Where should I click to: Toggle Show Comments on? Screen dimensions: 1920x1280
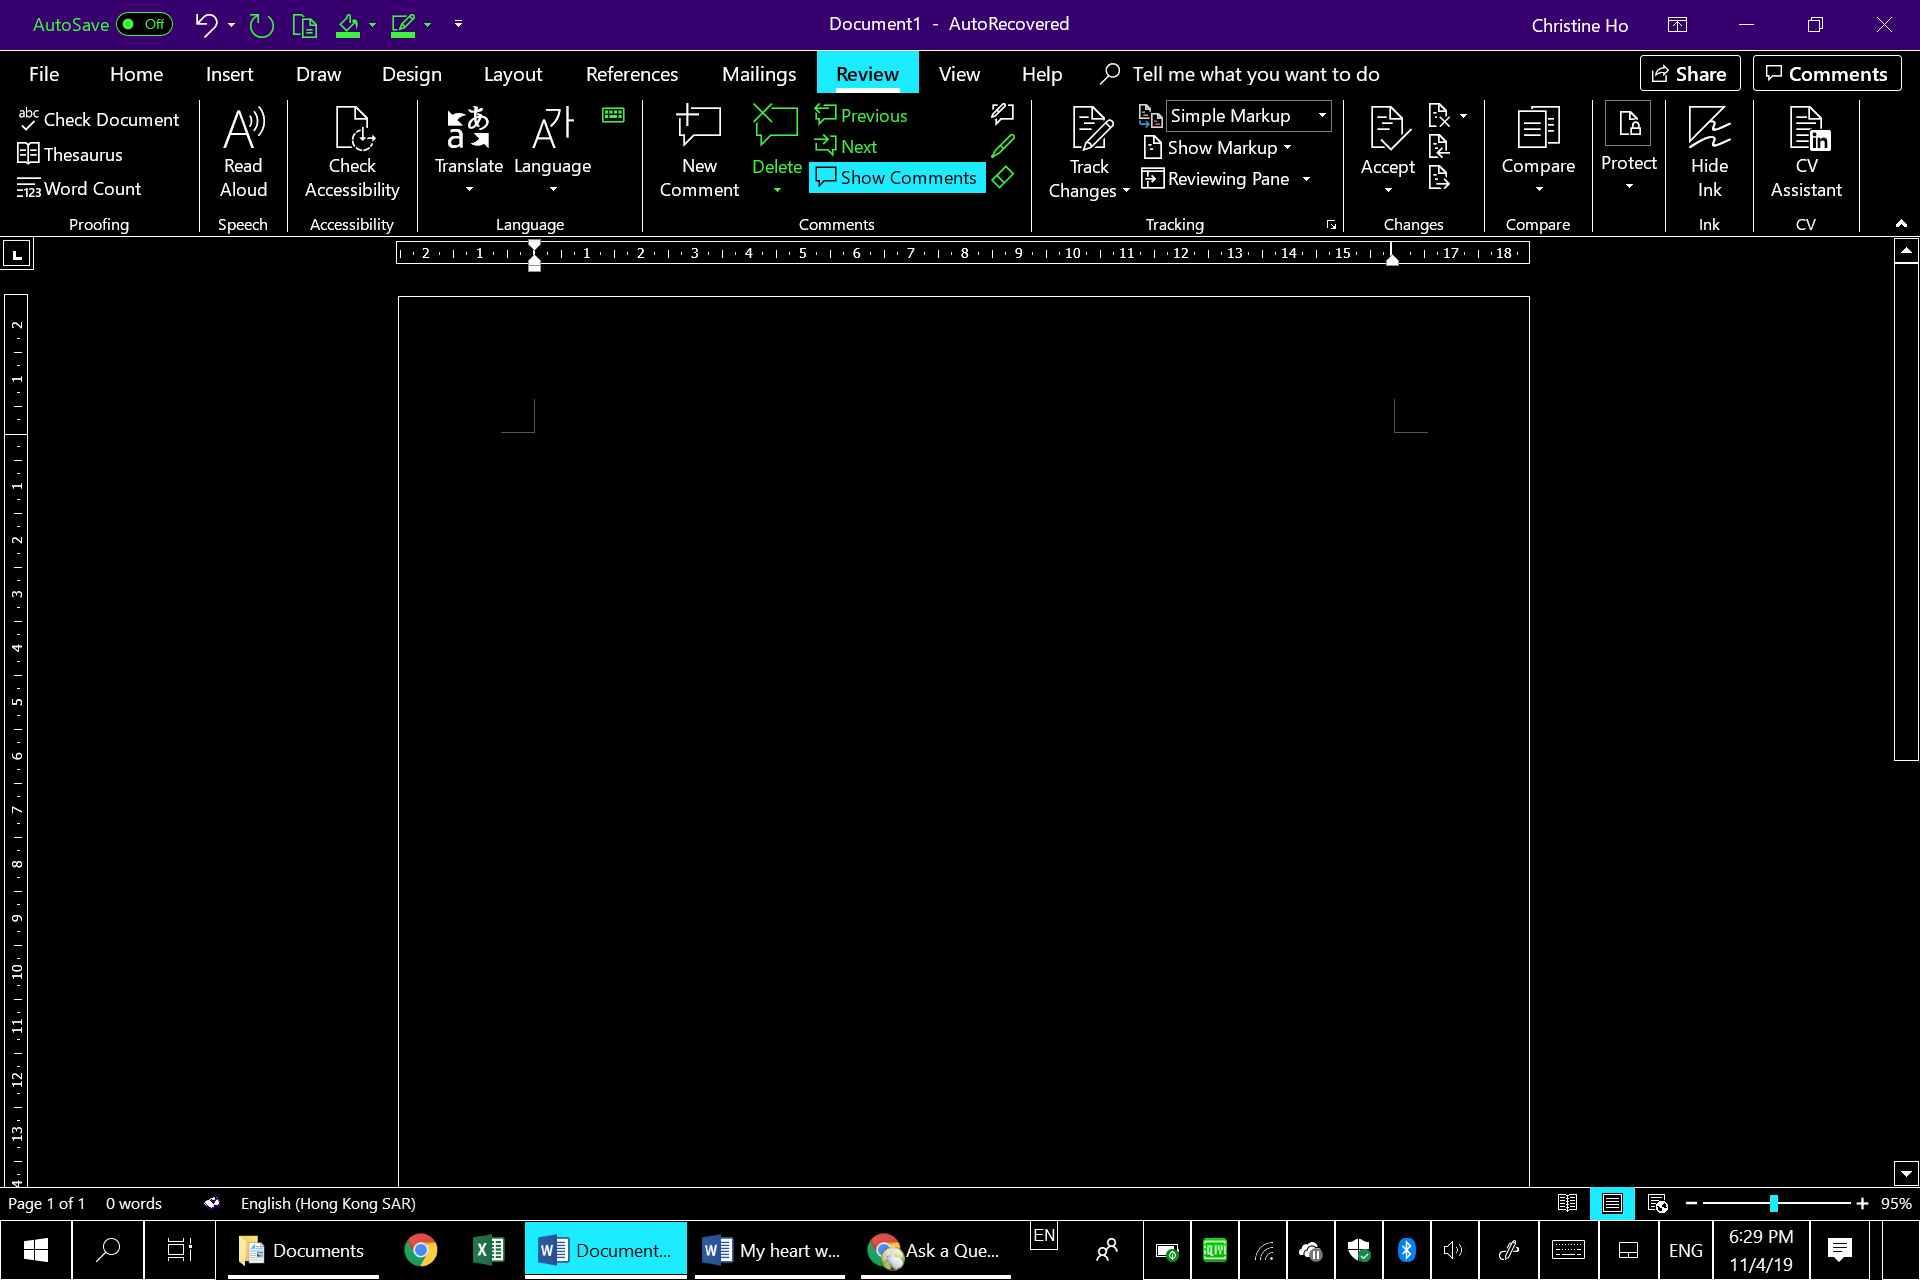(x=896, y=176)
